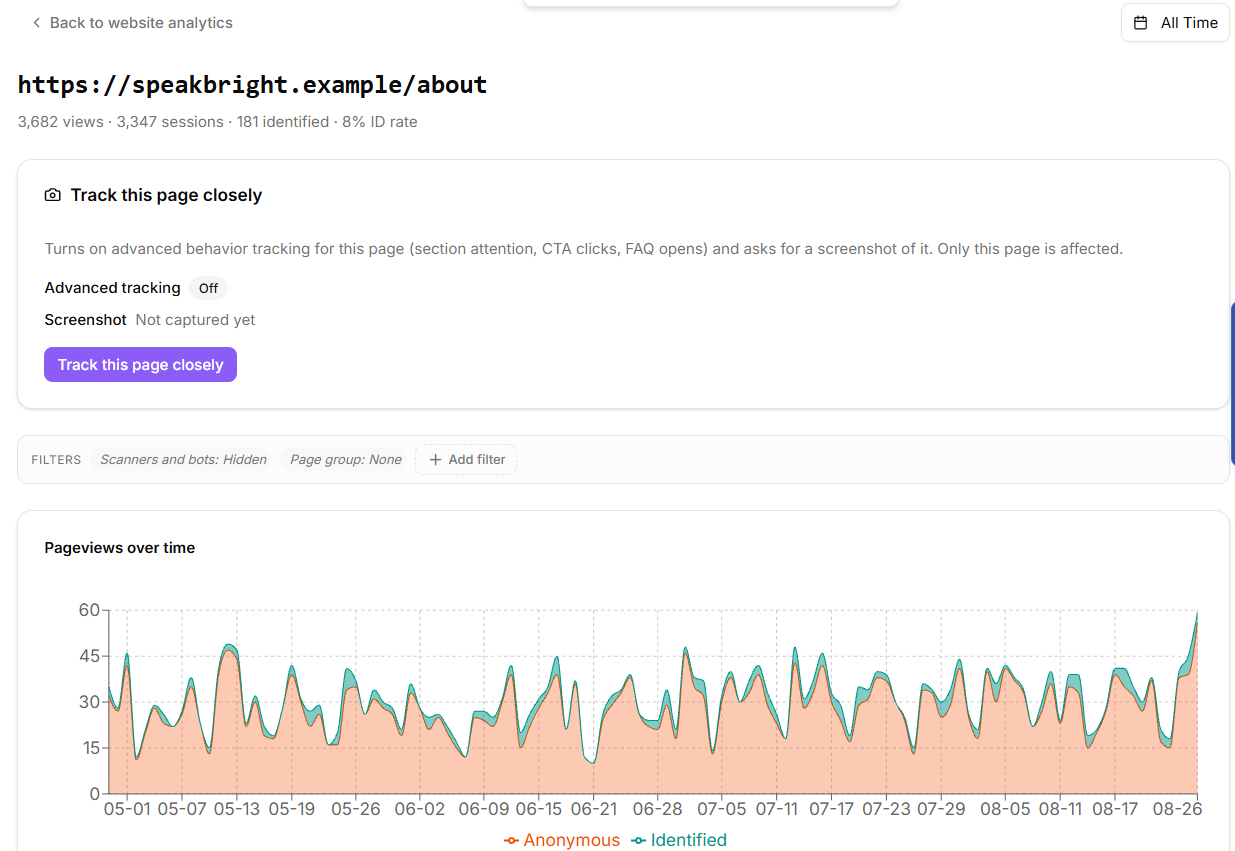Click the advanced tracking description text
1235x851 pixels.
point(584,249)
